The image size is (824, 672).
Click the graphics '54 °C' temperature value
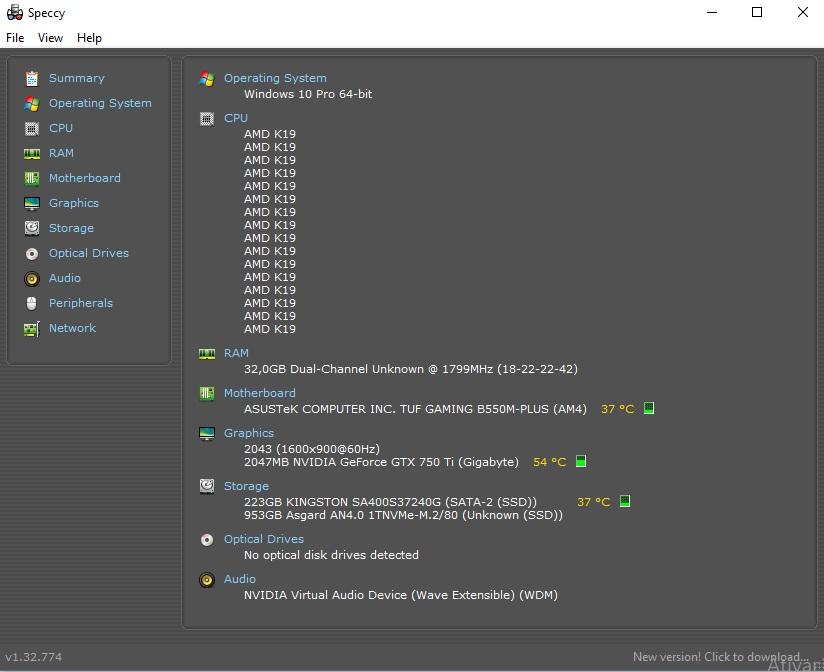pos(550,462)
